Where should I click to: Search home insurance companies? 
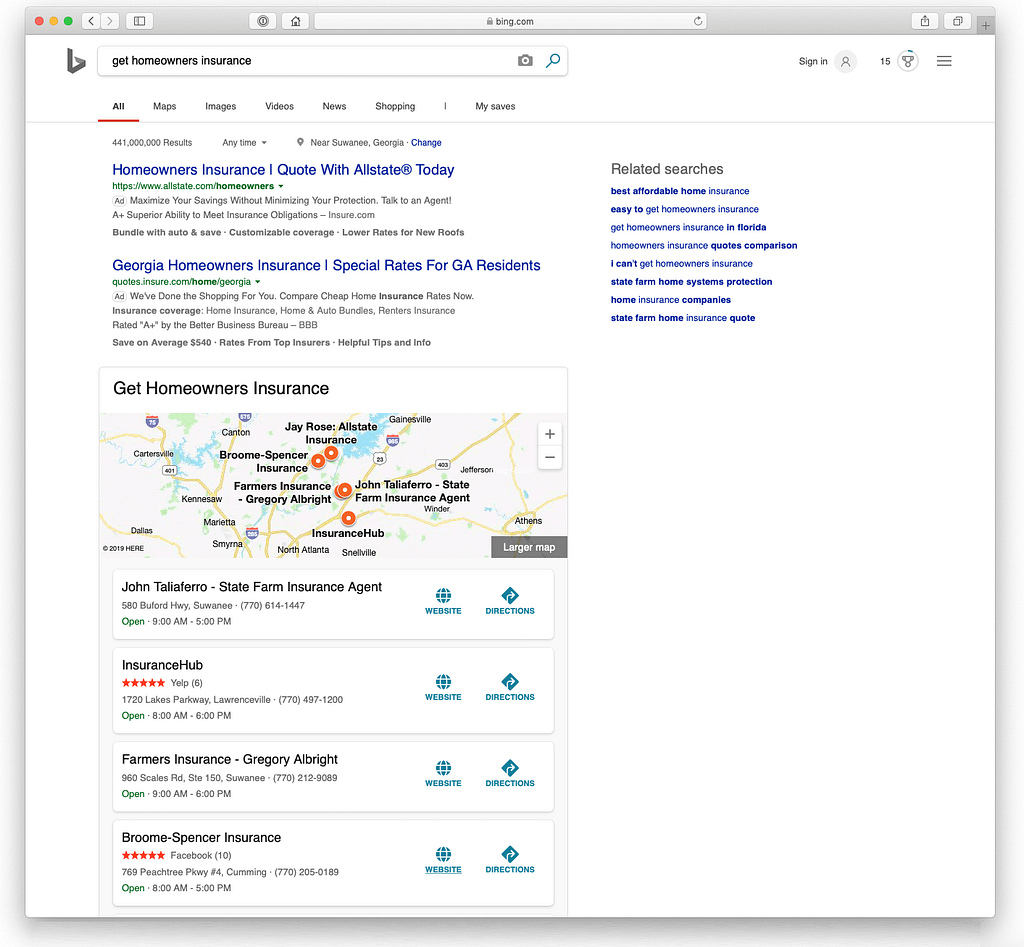(x=671, y=300)
